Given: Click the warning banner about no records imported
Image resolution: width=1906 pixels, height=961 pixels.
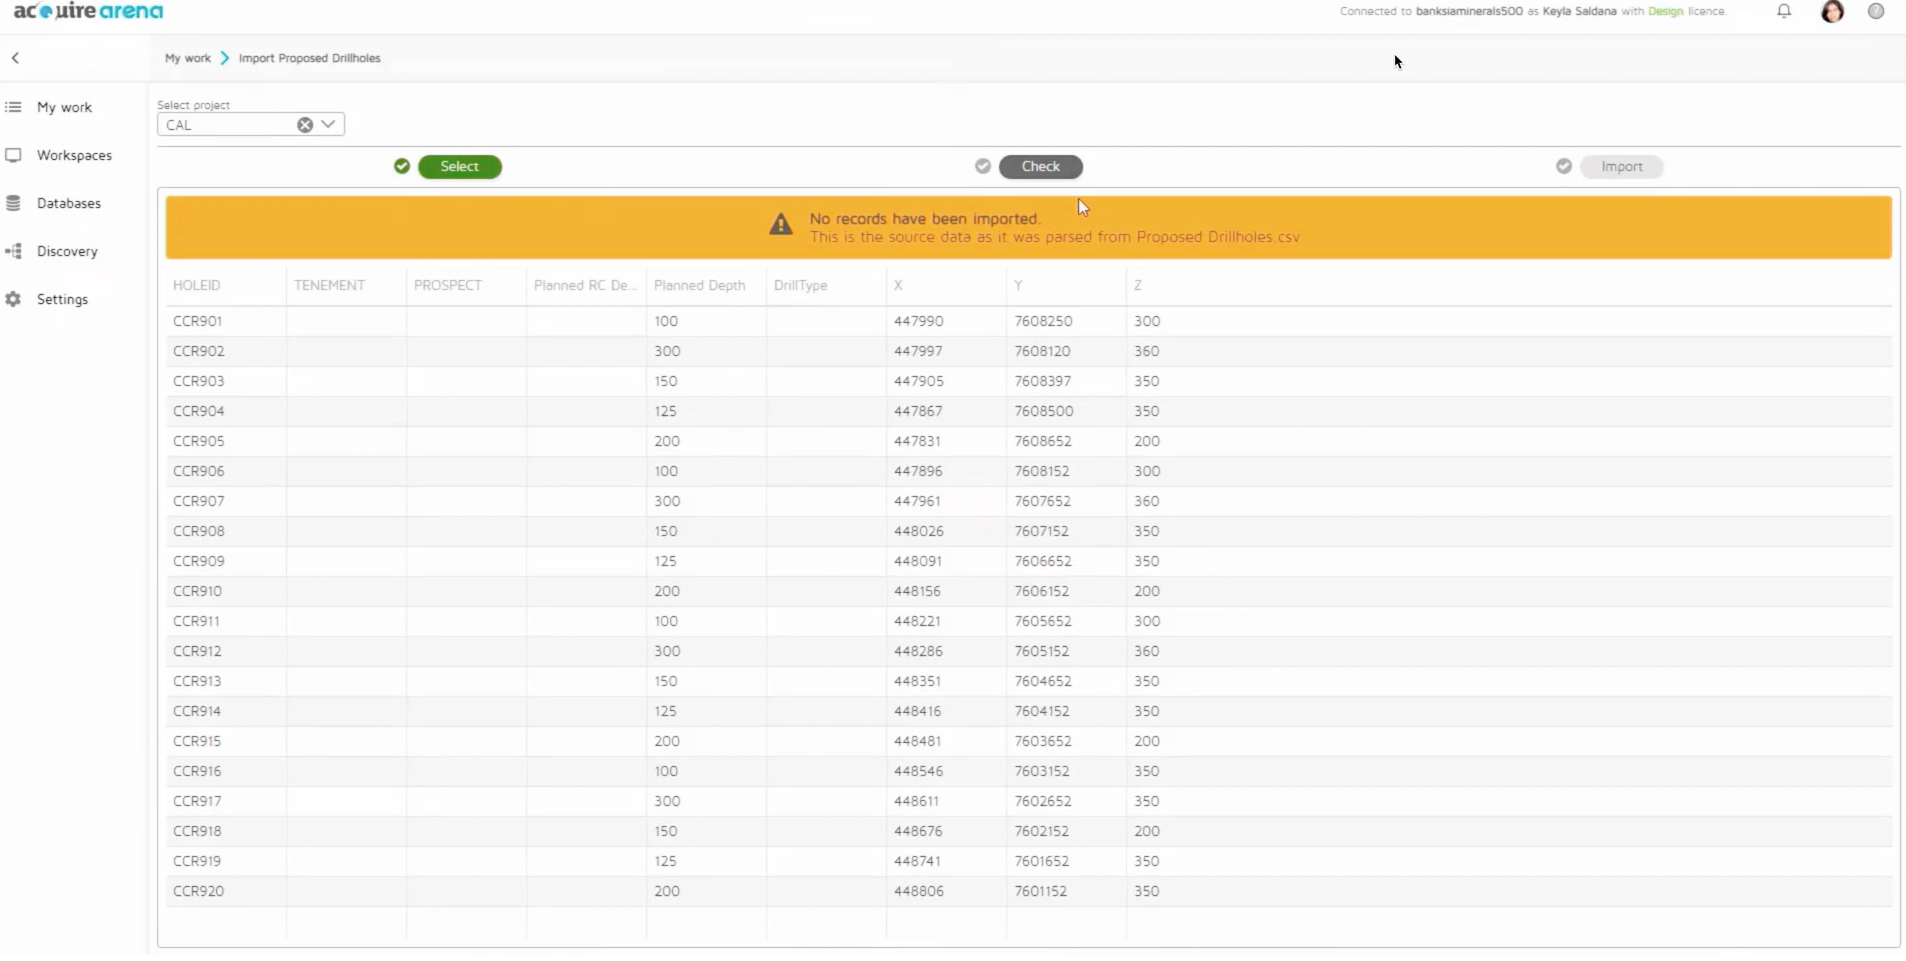Looking at the screenshot, I should (1028, 227).
